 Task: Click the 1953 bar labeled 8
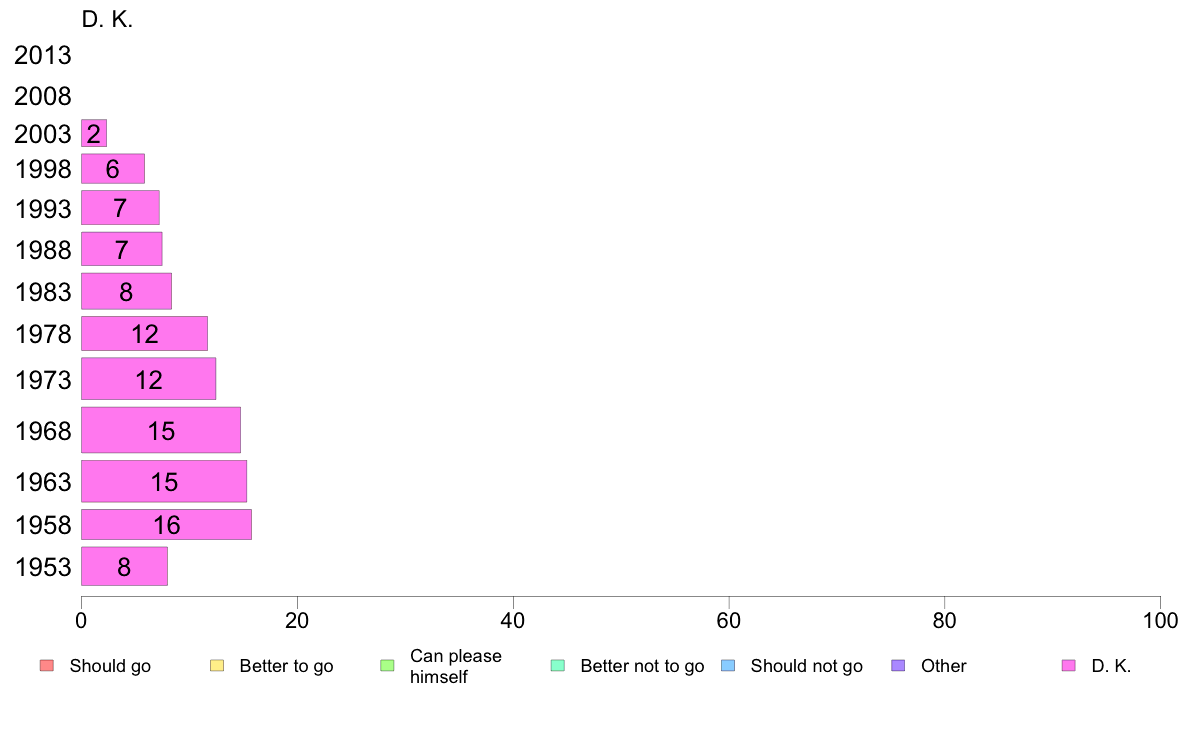coord(124,566)
